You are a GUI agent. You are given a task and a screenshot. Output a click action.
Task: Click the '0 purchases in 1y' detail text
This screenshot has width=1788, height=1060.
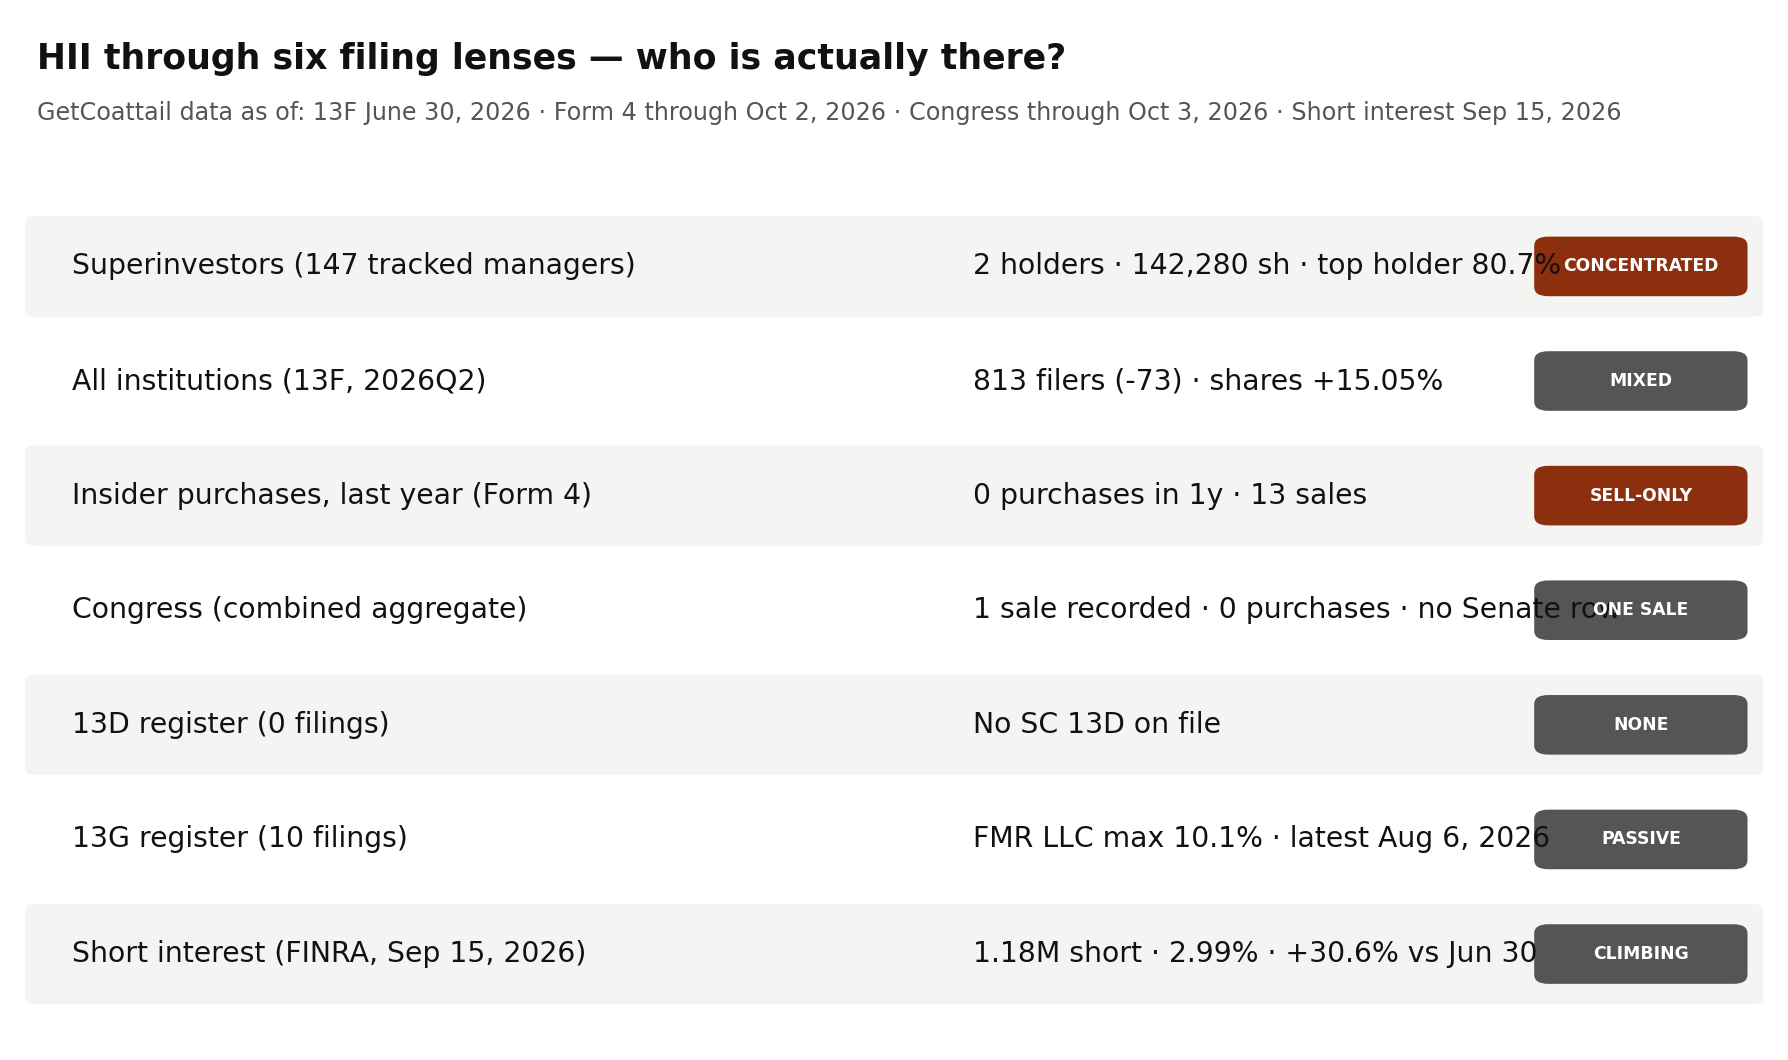click(1097, 496)
